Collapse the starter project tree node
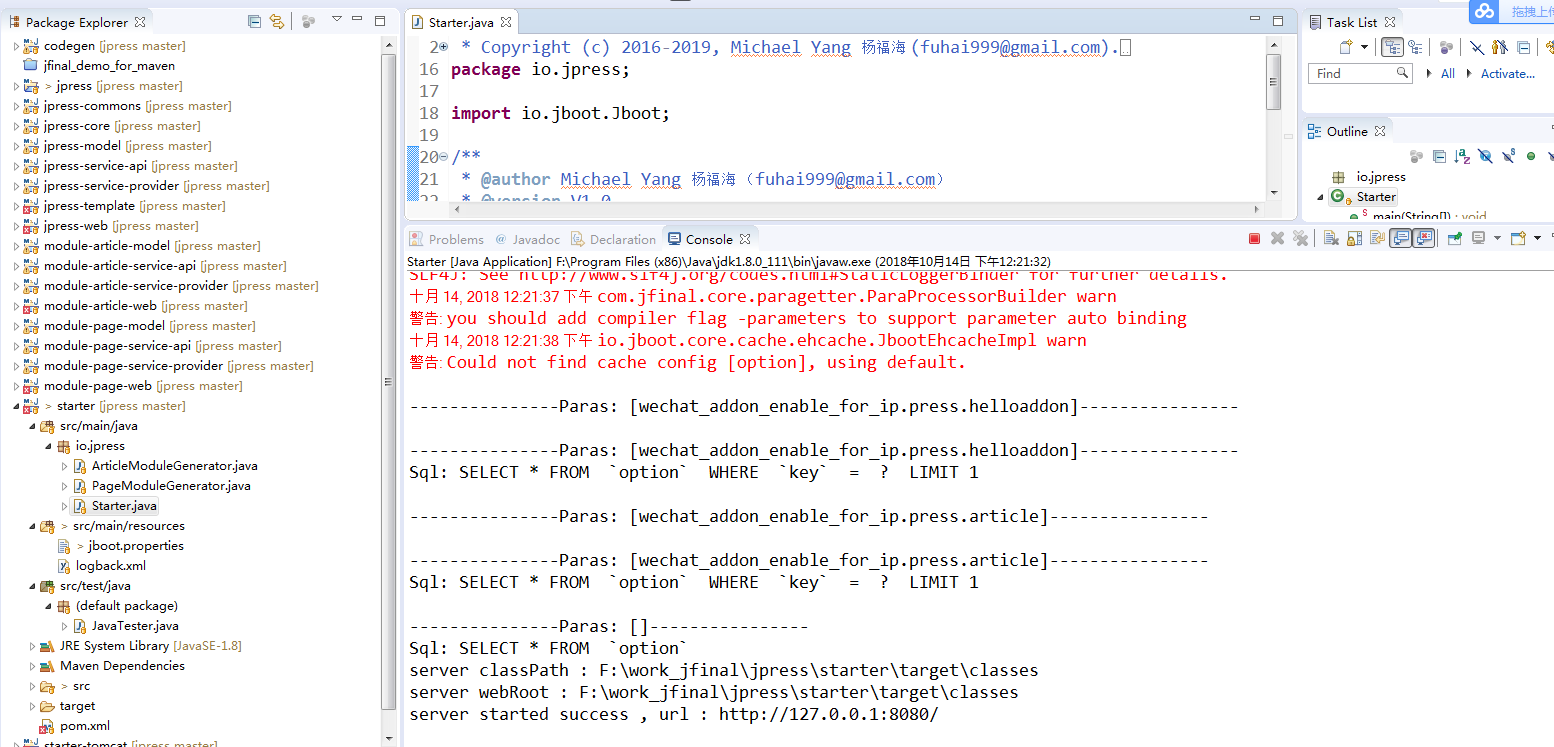This screenshot has width=1554, height=747. [16, 406]
